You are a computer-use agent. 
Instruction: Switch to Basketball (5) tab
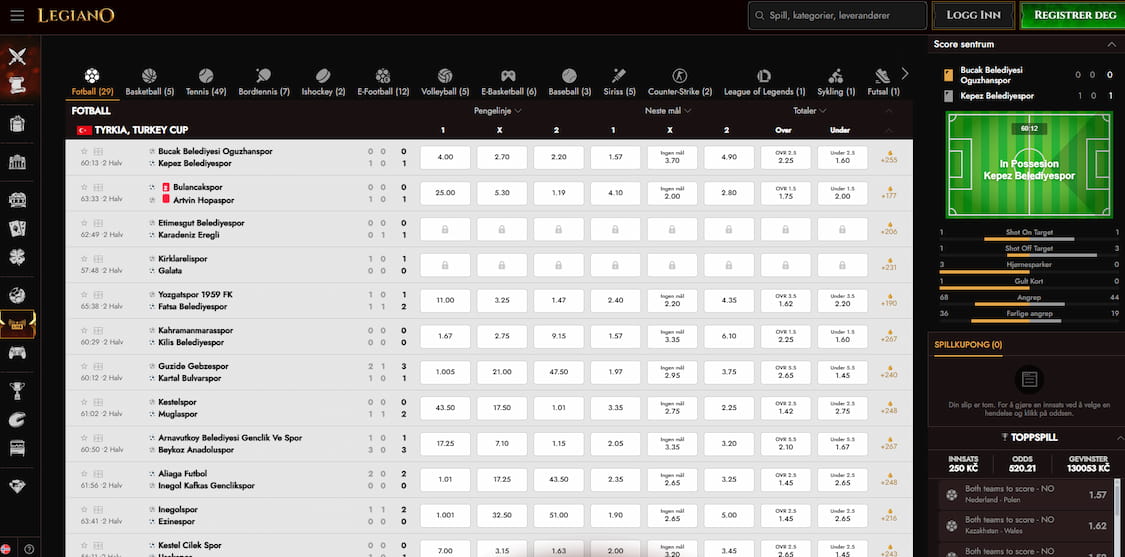click(x=149, y=83)
